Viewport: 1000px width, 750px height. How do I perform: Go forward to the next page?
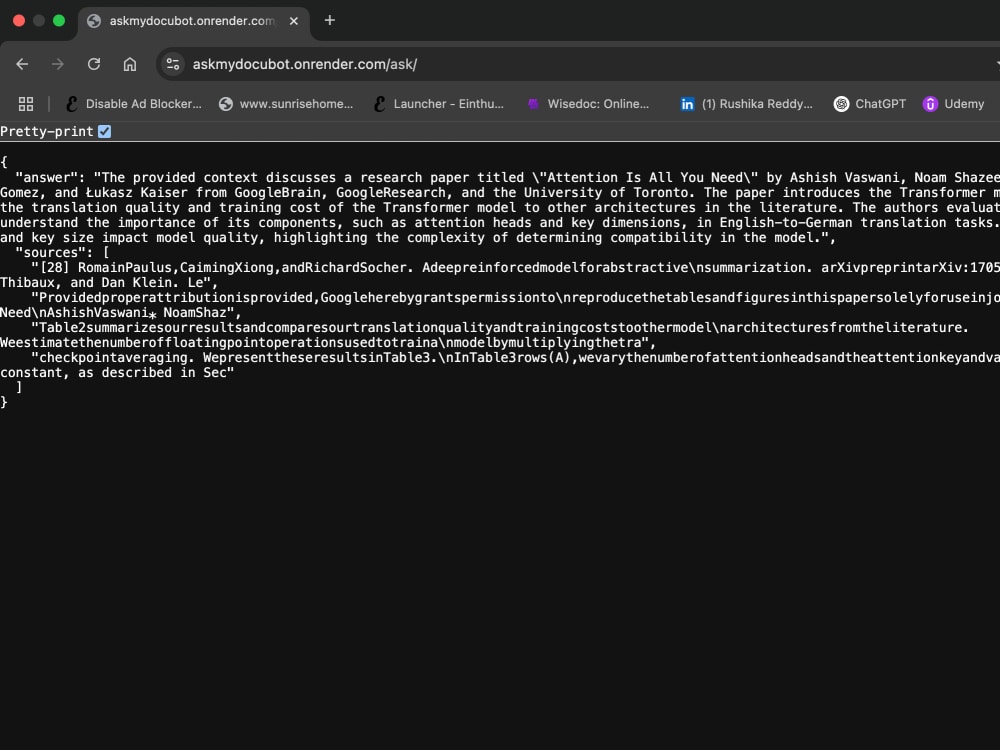[57, 64]
